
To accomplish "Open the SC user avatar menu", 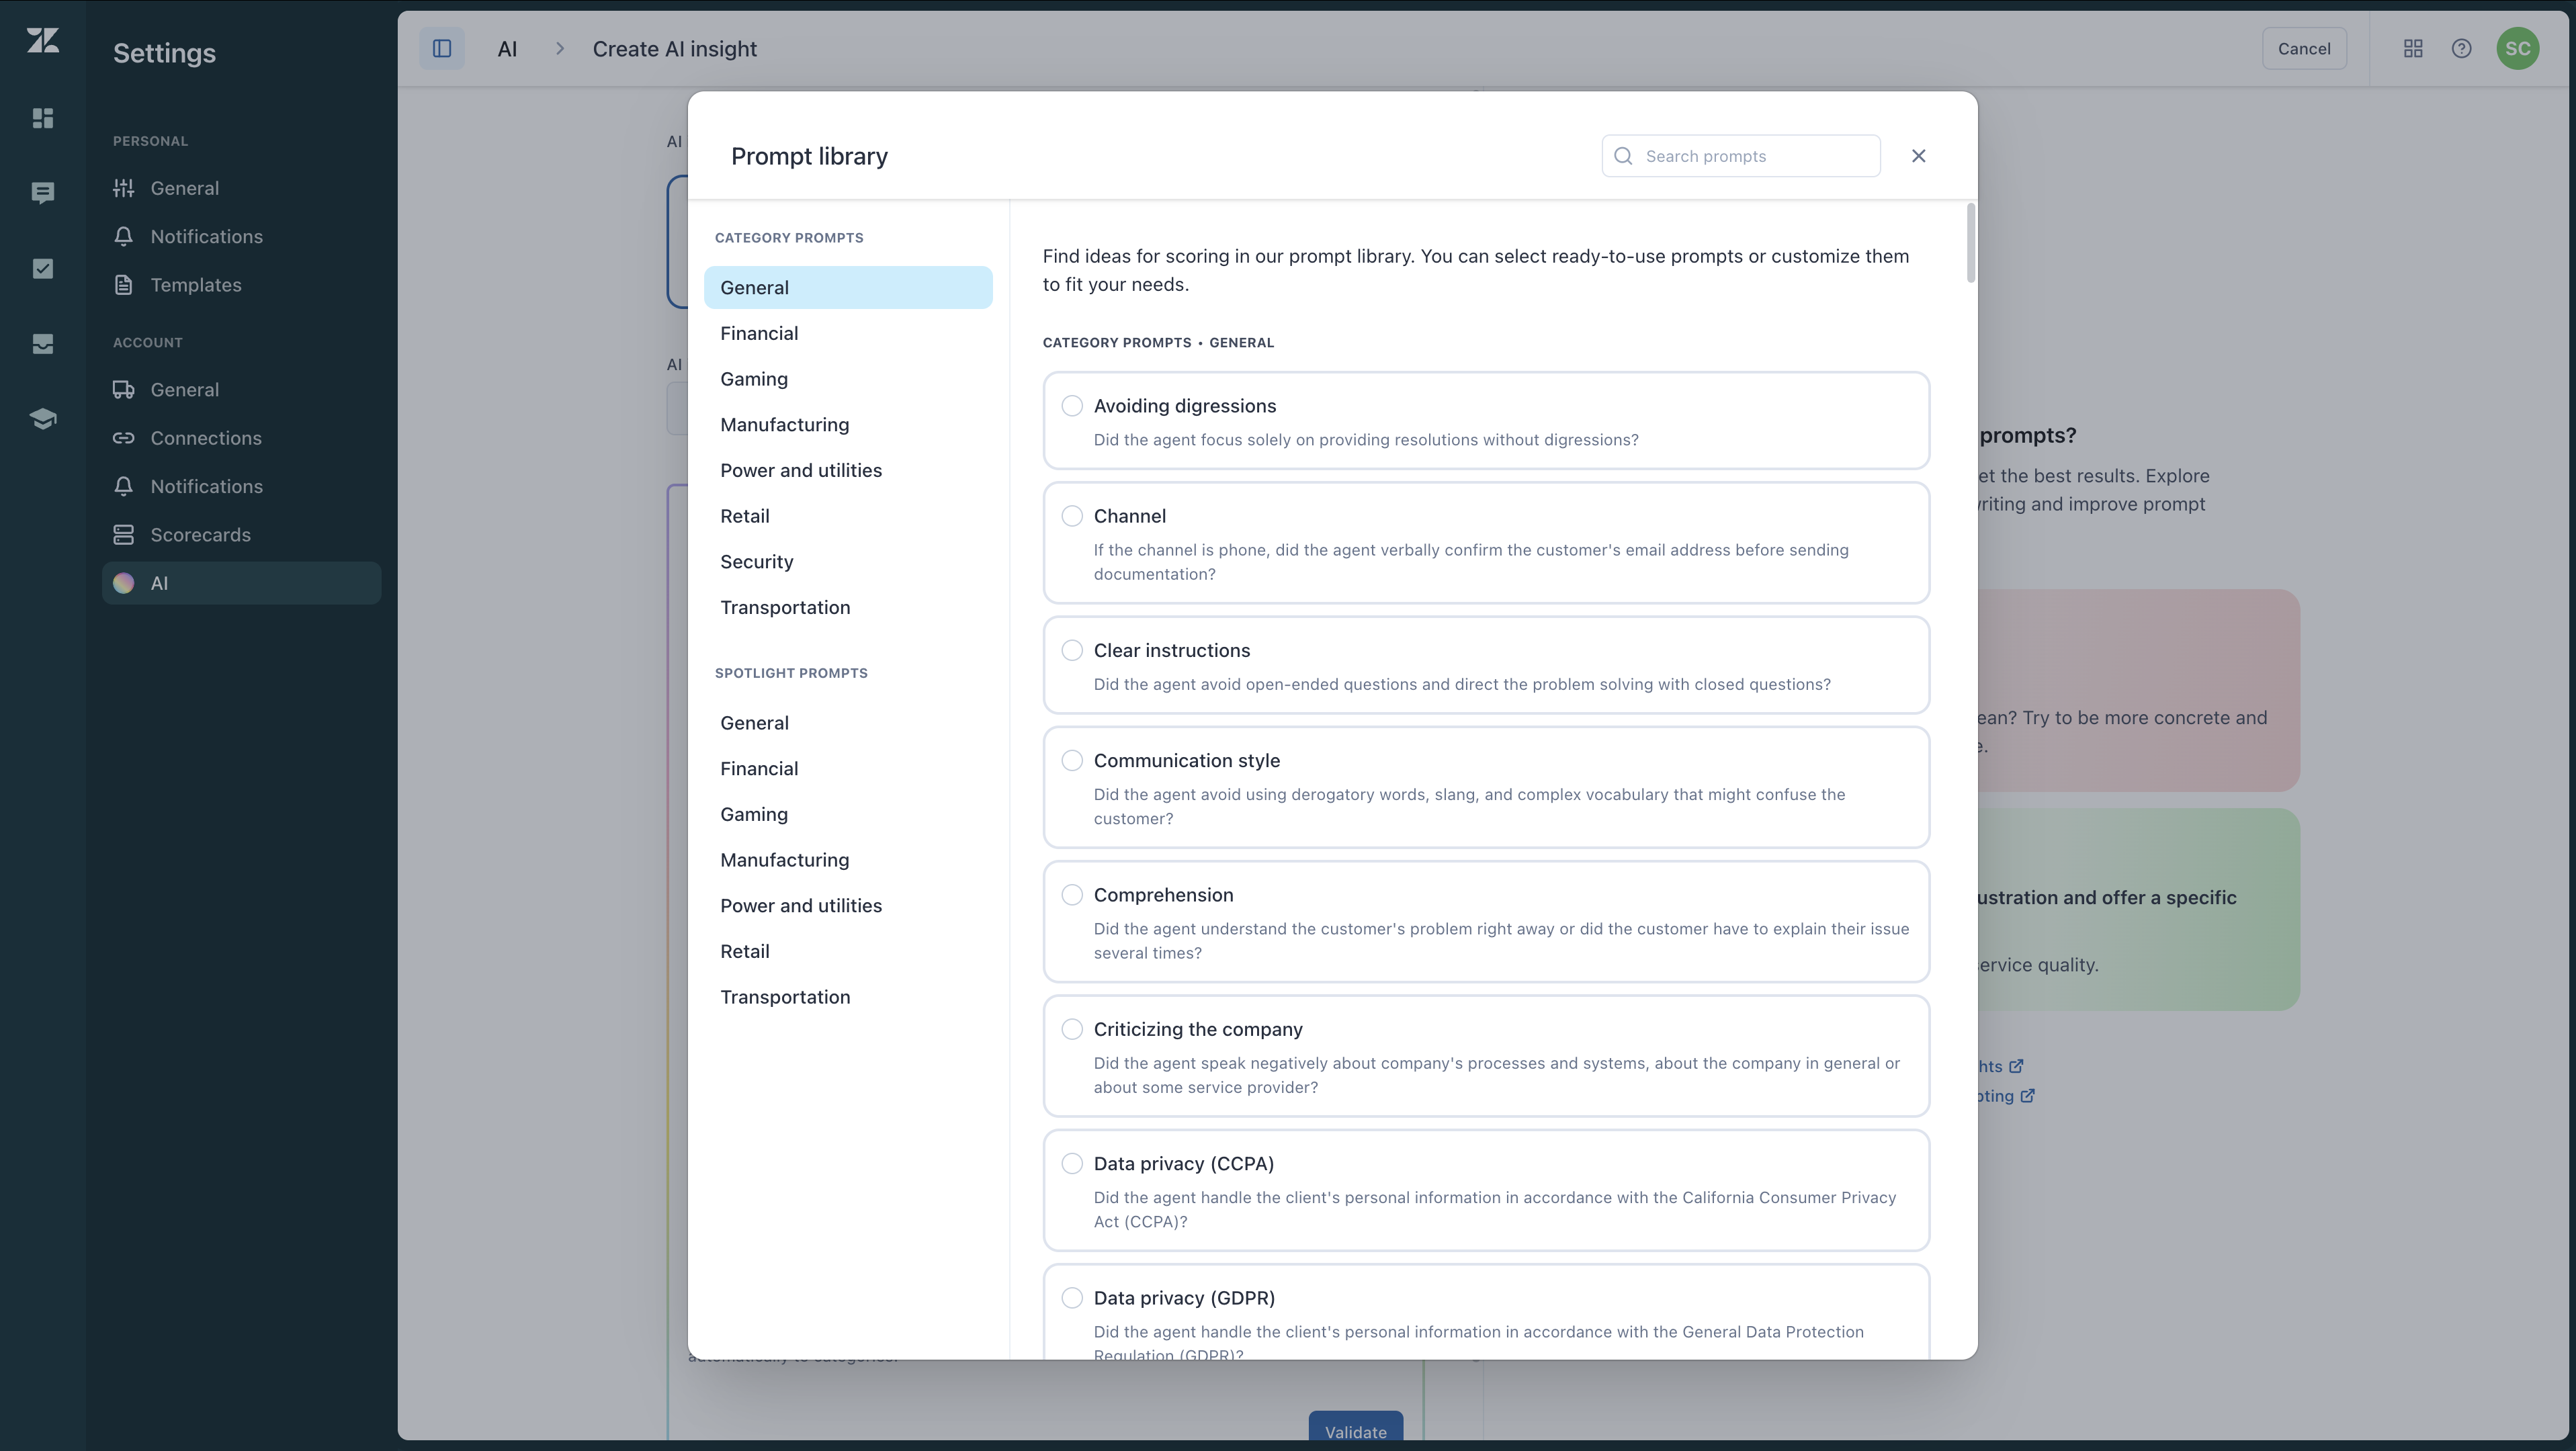I will click(x=2517, y=49).
